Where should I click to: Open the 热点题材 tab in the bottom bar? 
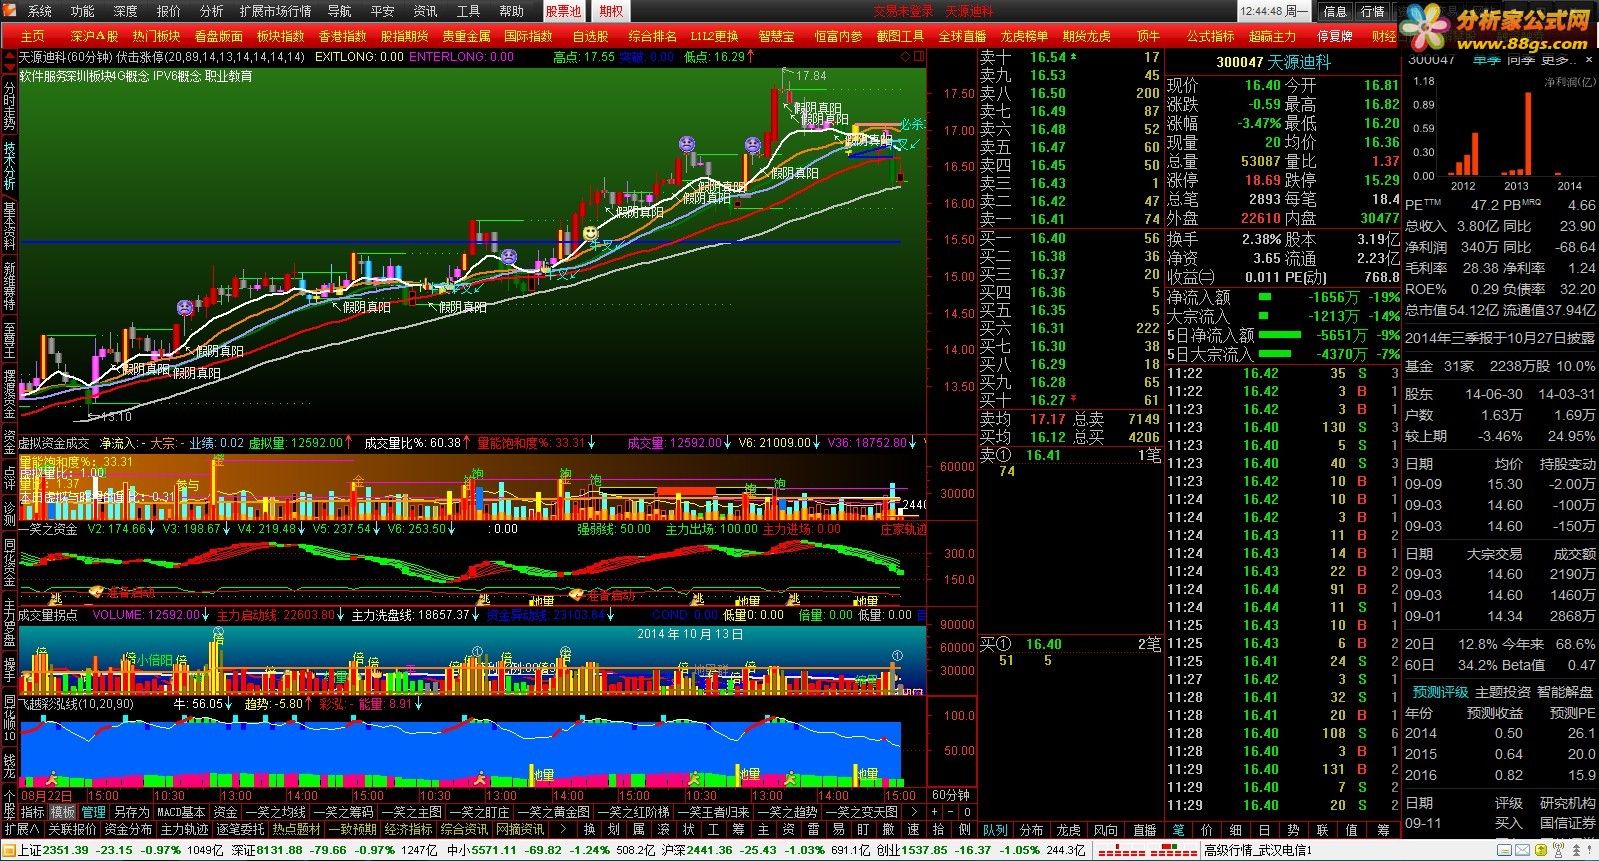click(x=297, y=830)
